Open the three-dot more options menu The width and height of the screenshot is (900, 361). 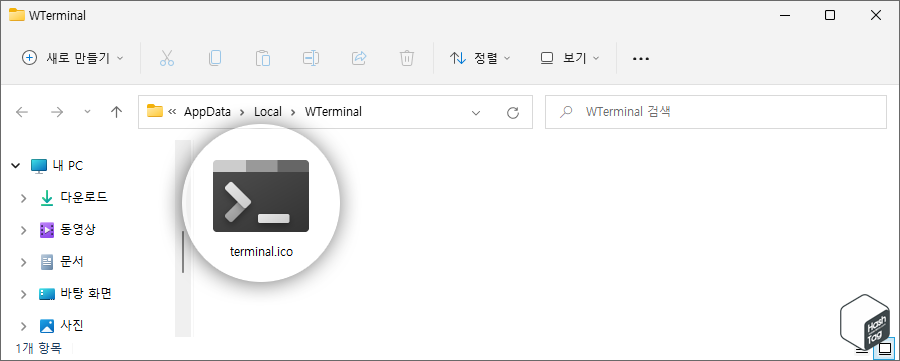641,59
